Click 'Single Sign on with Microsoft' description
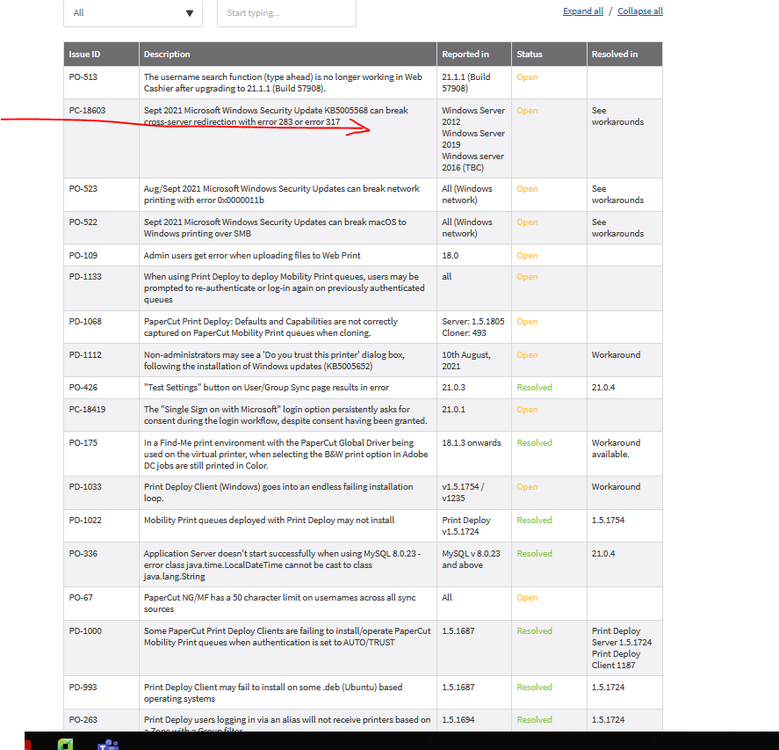Screen dimensions: 779x750 pos(286,415)
